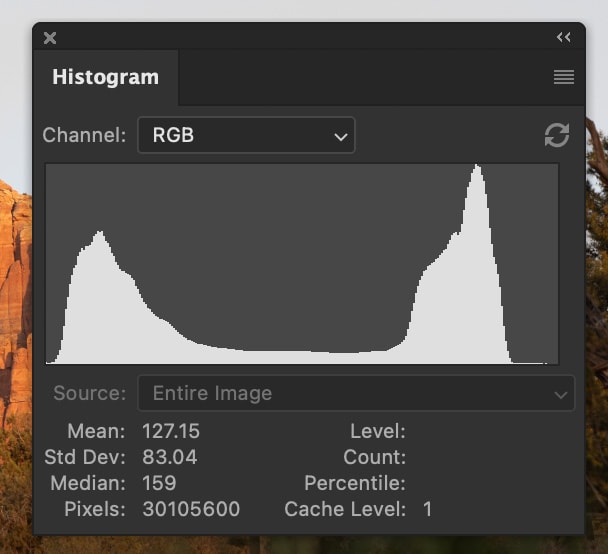Click the Std Dev value 83.04
This screenshot has height=554, width=608.
170,457
